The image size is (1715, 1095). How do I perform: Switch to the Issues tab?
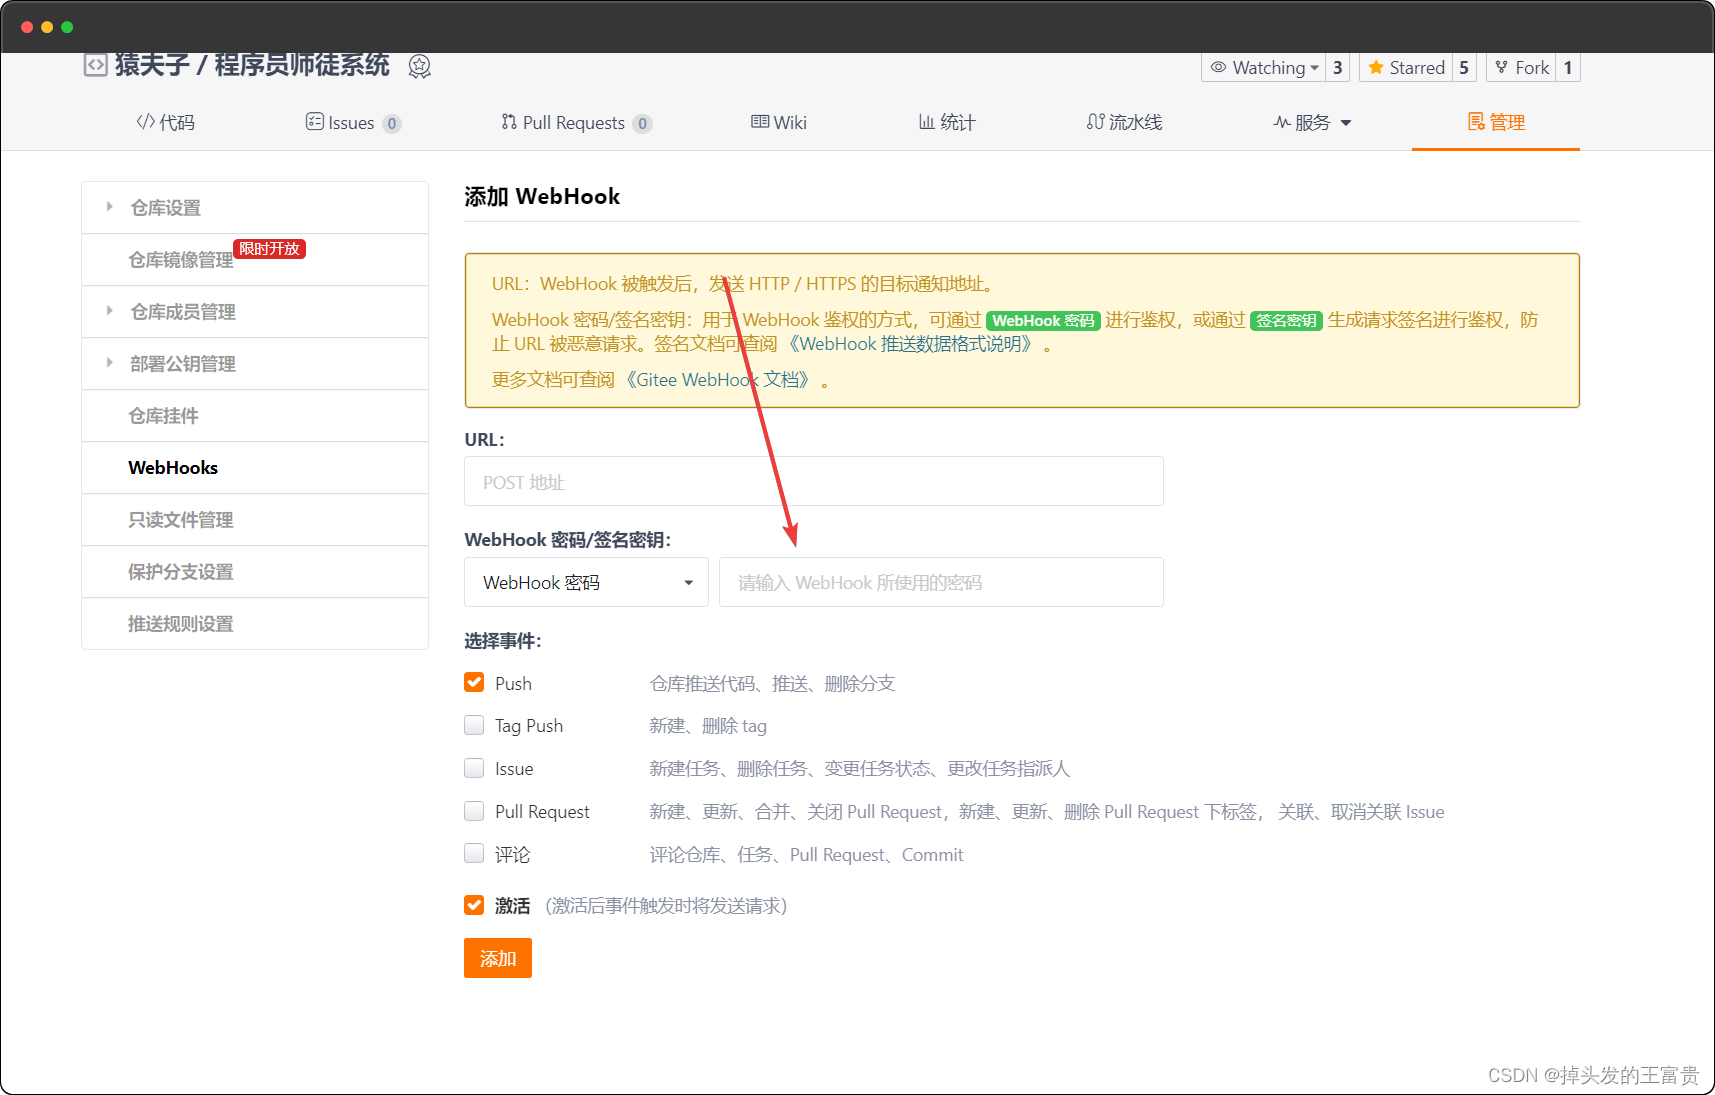351,123
